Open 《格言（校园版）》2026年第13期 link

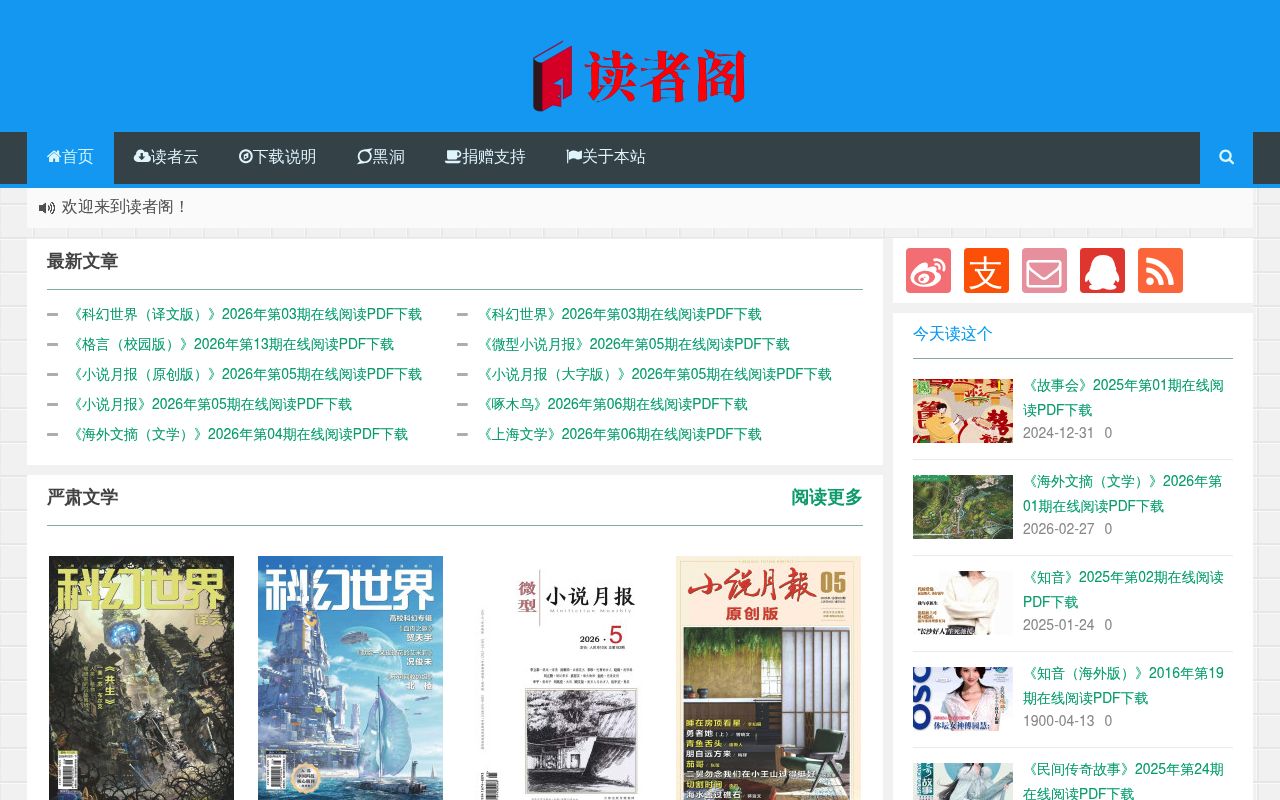[231, 344]
